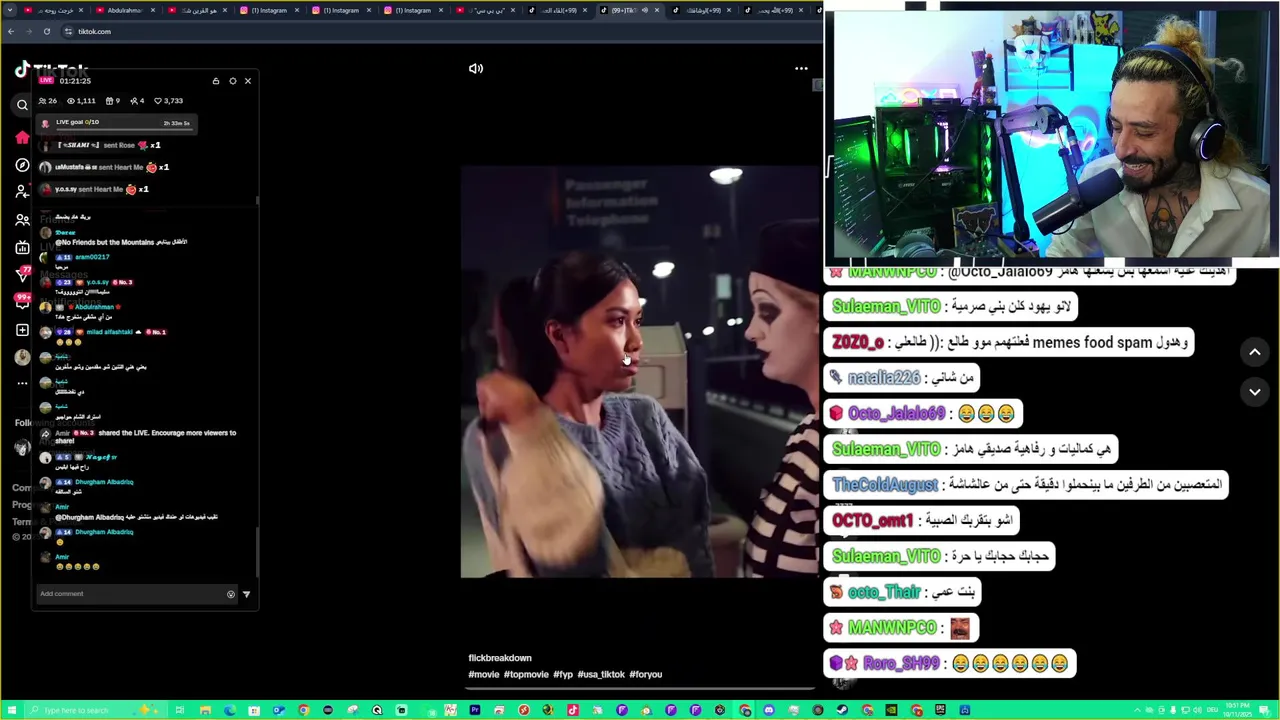Mute the TikTok video sound

[476, 69]
